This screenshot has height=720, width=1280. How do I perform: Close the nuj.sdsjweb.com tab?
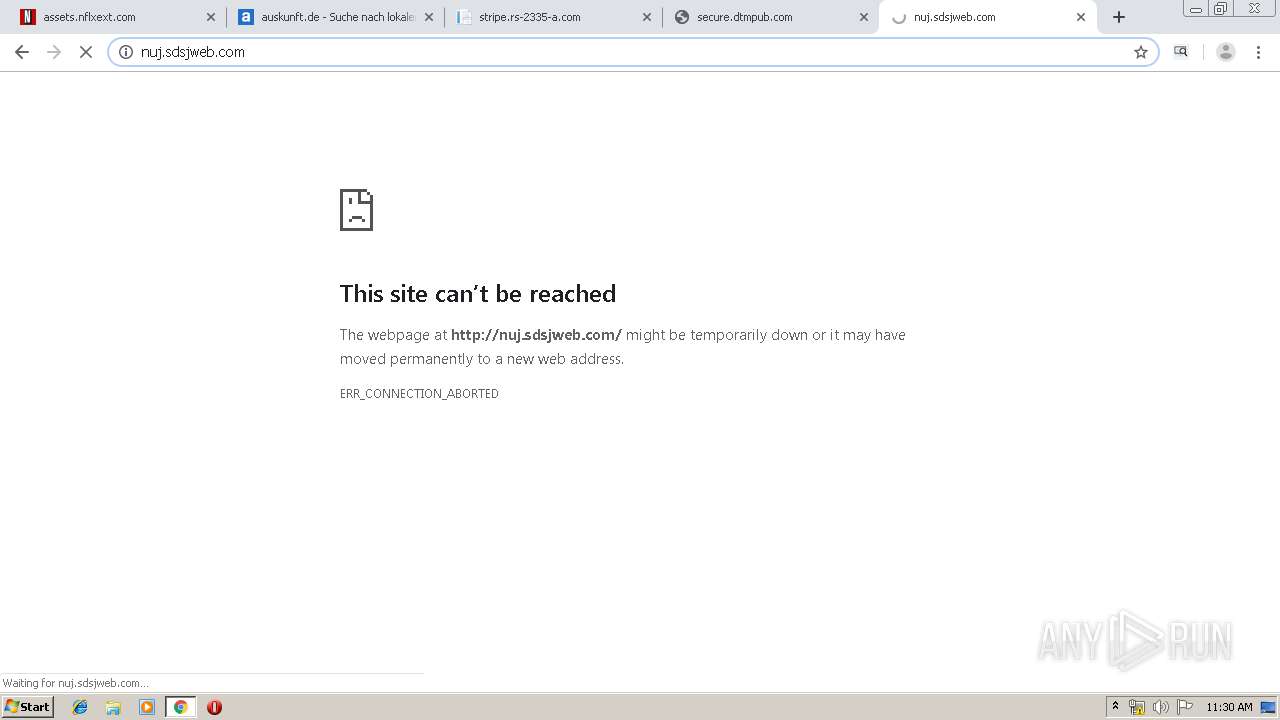point(1081,17)
